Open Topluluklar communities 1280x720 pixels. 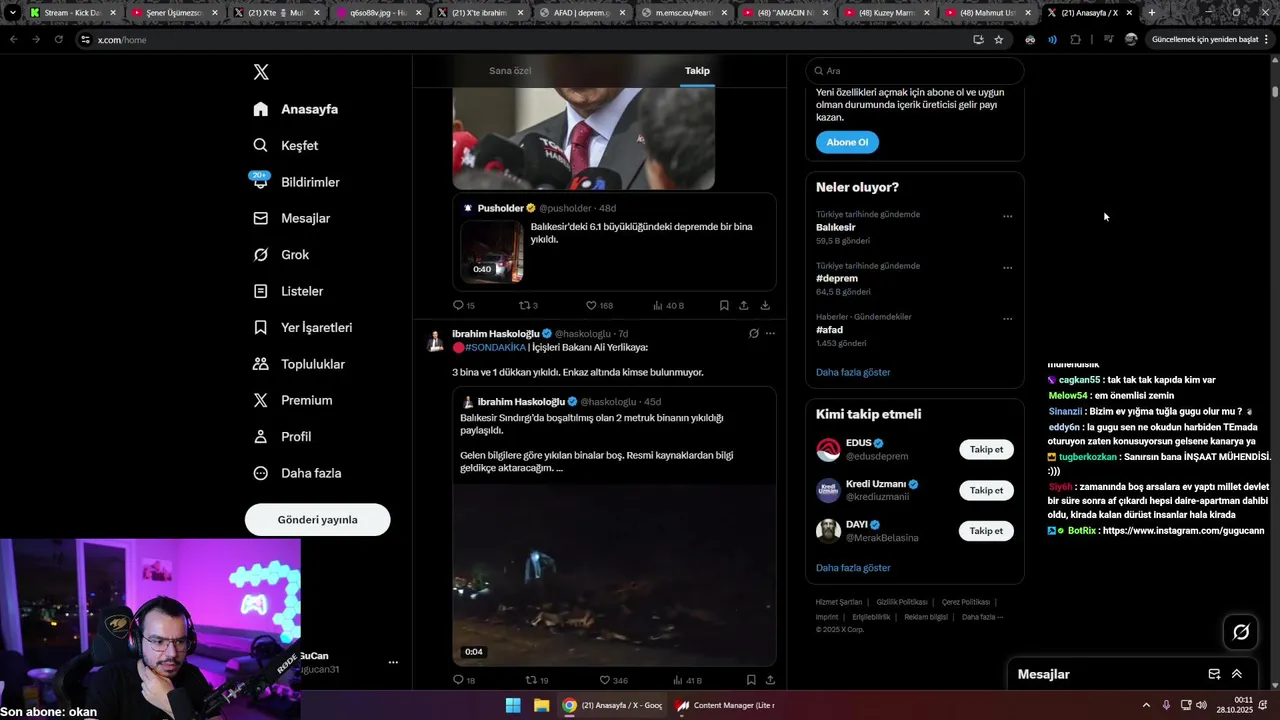pos(299,364)
